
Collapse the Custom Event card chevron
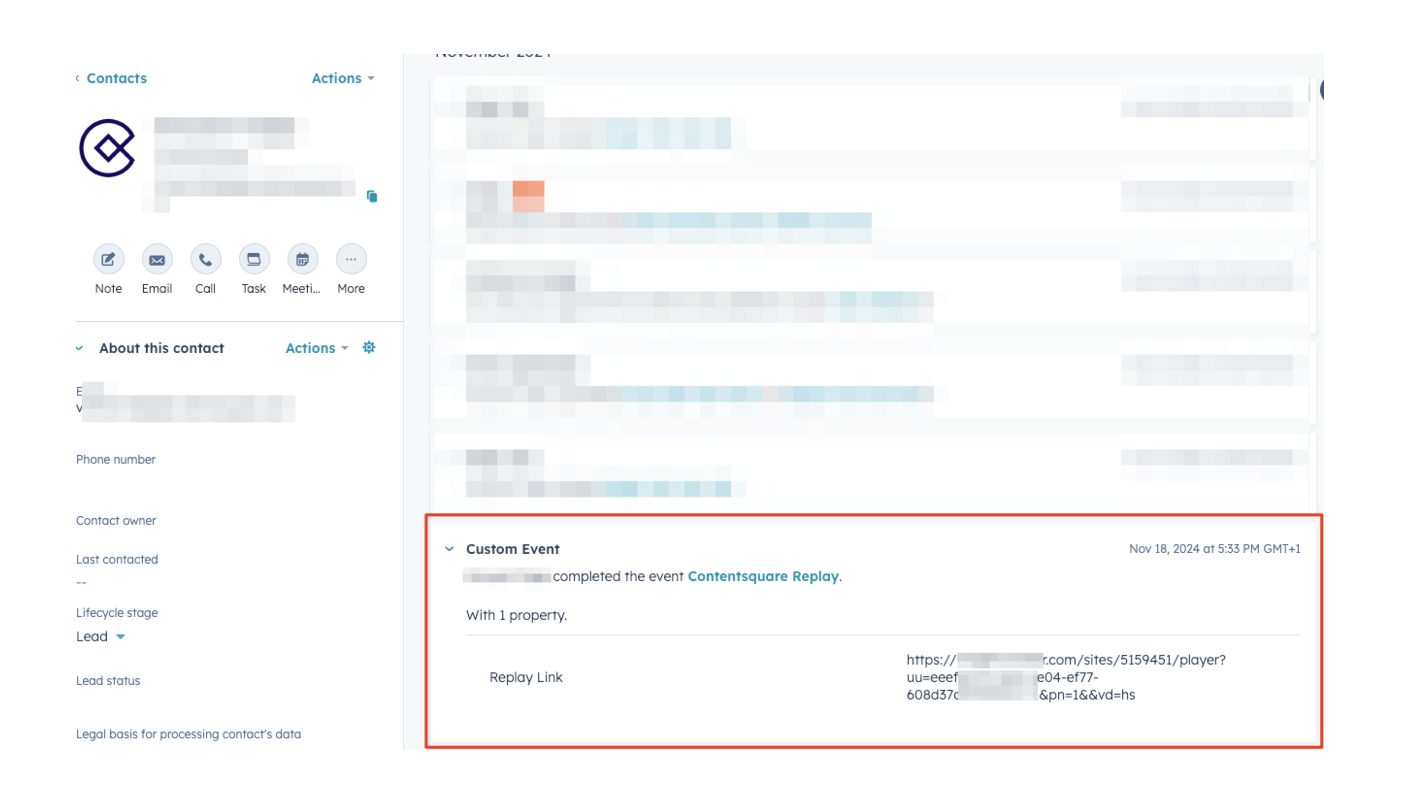[x=449, y=549]
